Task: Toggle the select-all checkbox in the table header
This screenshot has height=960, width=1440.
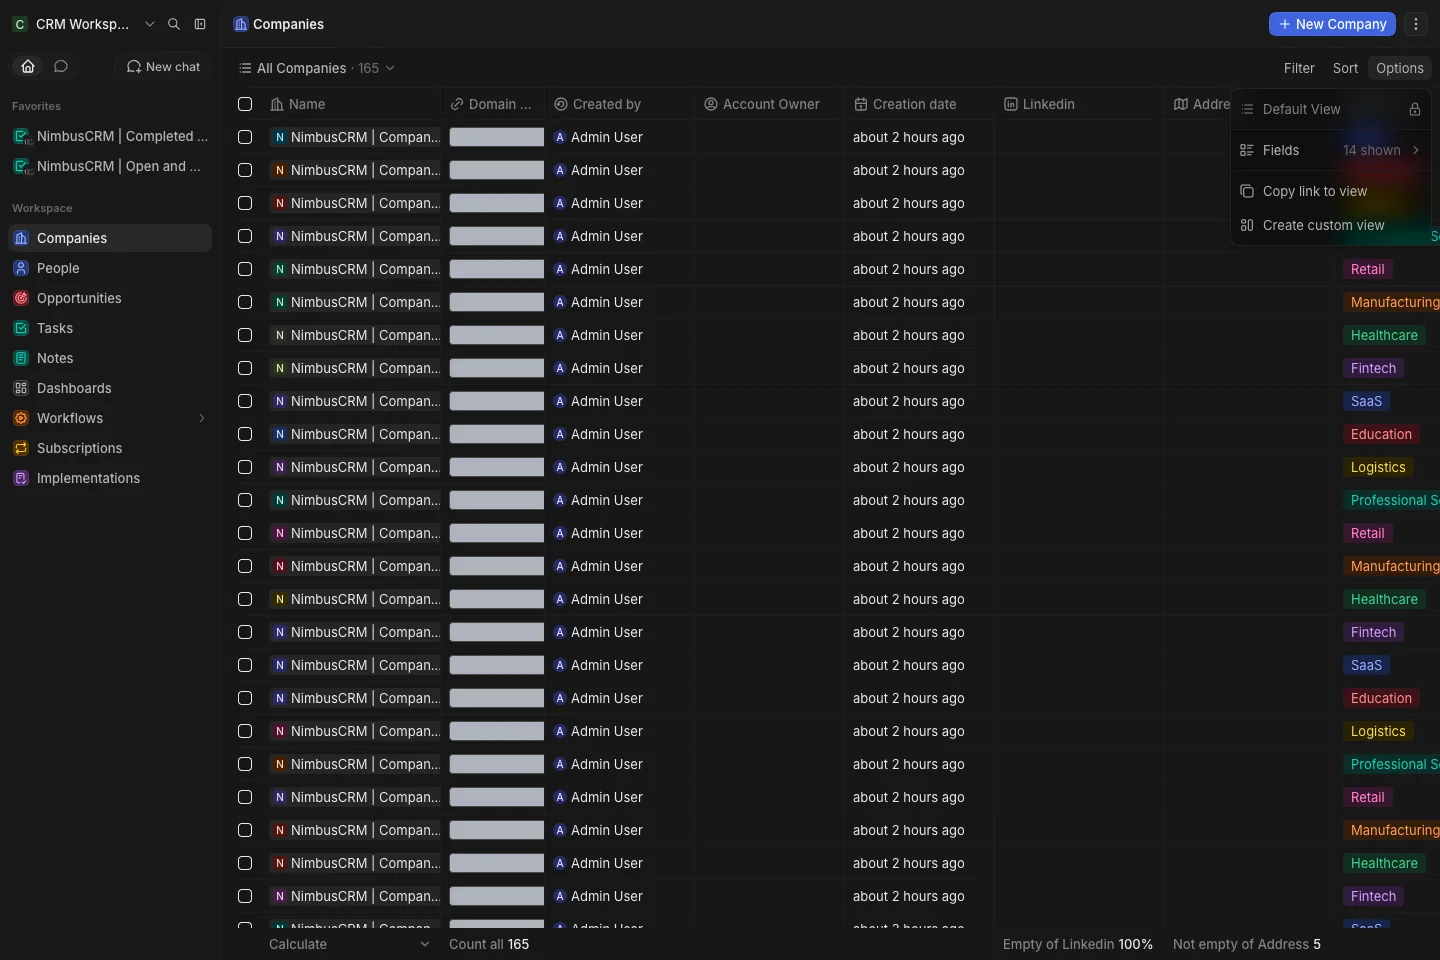Action: (245, 104)
